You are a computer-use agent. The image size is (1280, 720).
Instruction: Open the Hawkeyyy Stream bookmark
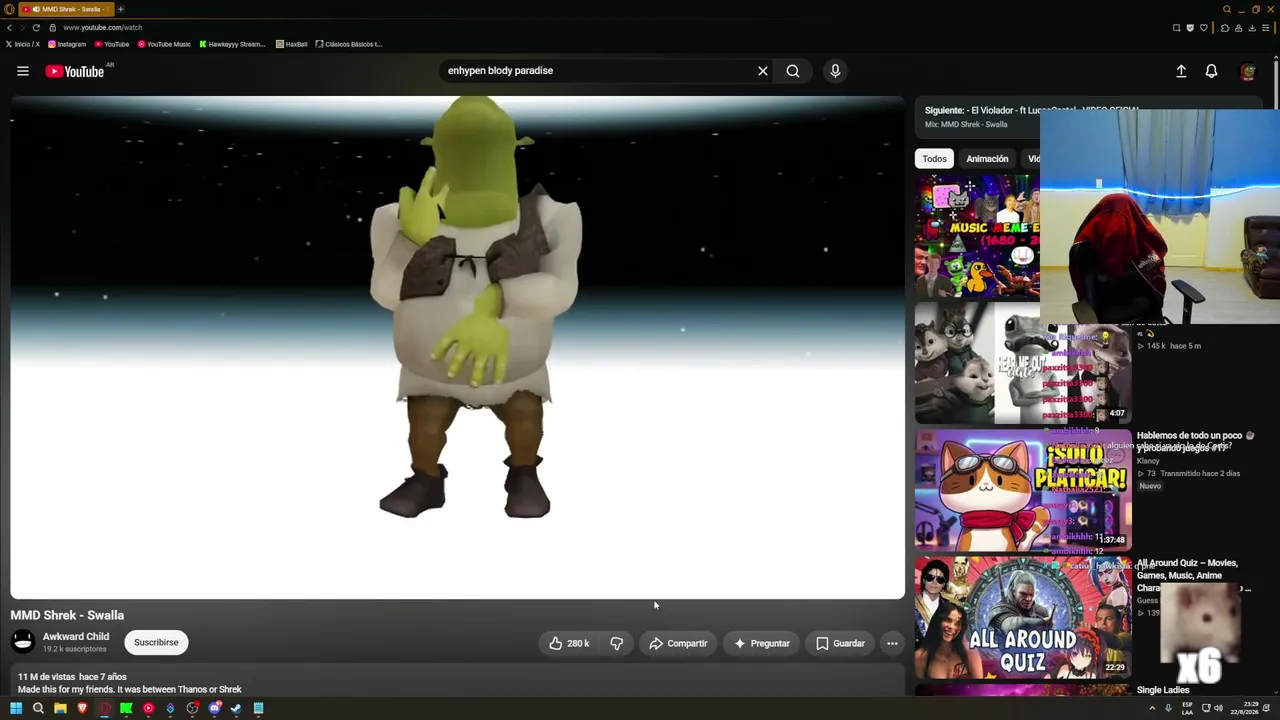pos(232,44)
